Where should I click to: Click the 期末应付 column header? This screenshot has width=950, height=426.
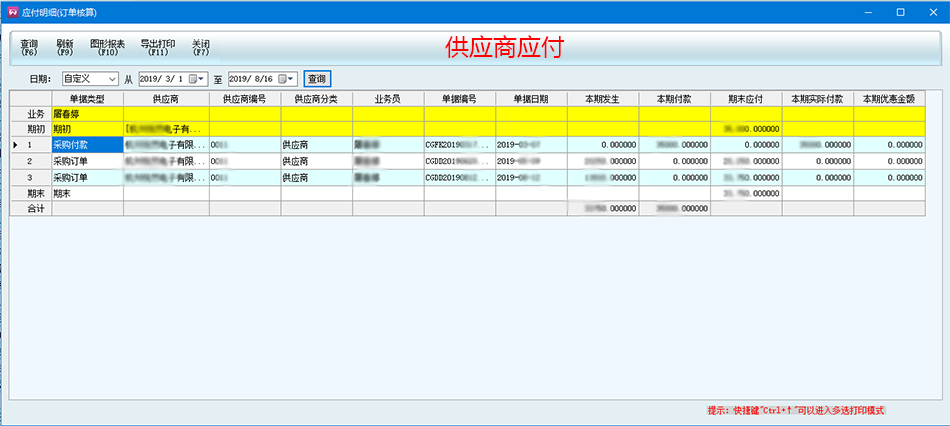click(x=746, y=99)
